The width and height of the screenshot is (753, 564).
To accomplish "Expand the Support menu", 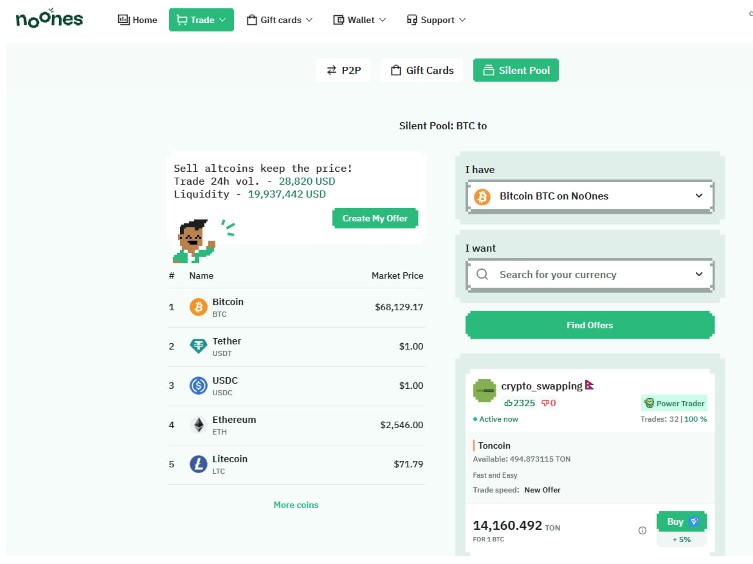I will 436,20.
